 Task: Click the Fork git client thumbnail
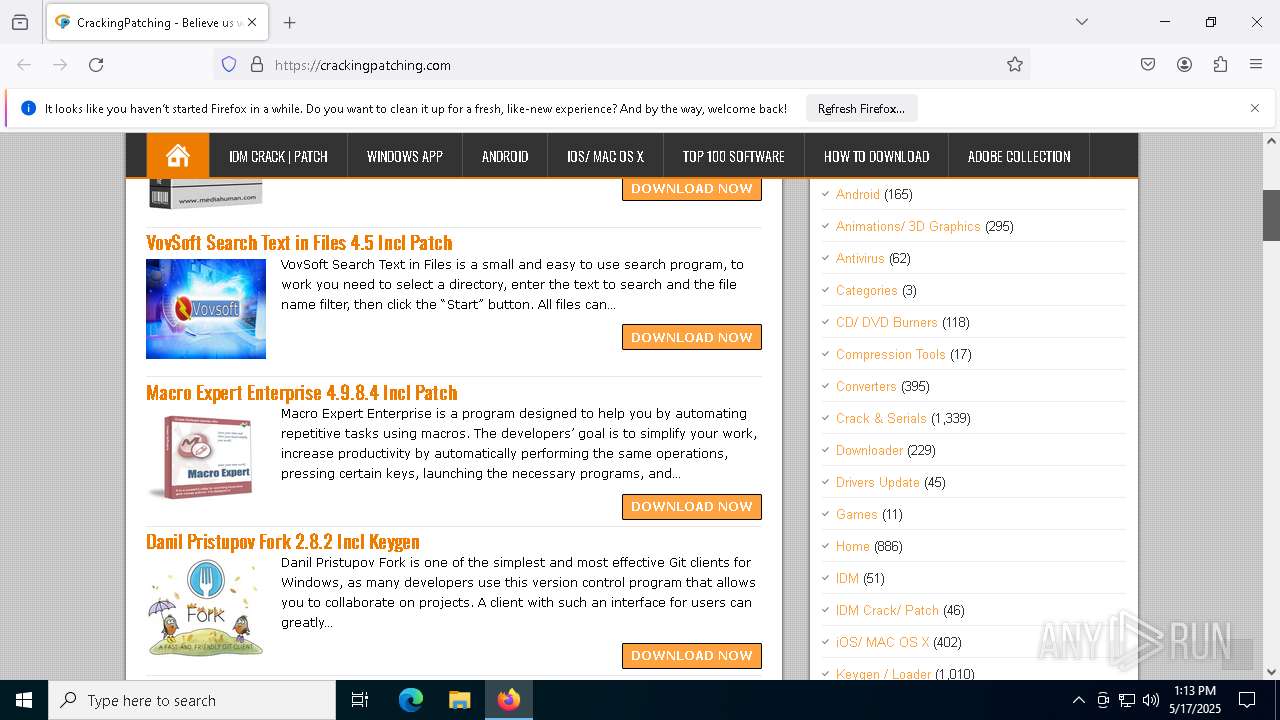coord(206,607)
